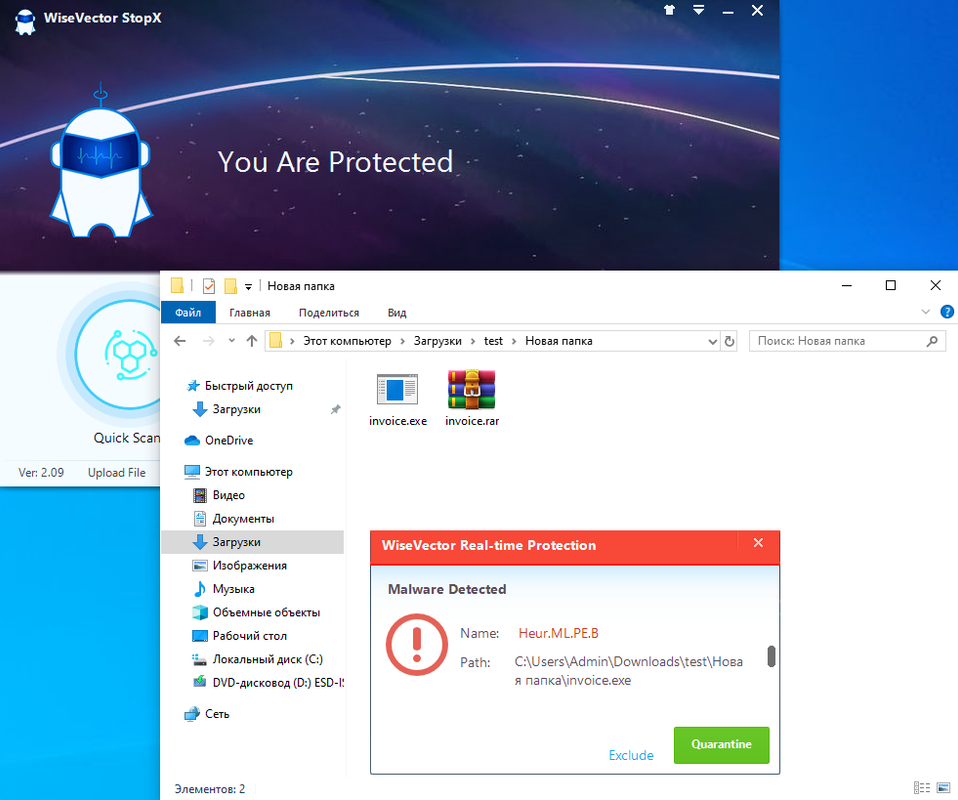Select highlighted Загрузки under Этот компьютер
The height and width of the screenshot is (800, 958).
(252, 542)
